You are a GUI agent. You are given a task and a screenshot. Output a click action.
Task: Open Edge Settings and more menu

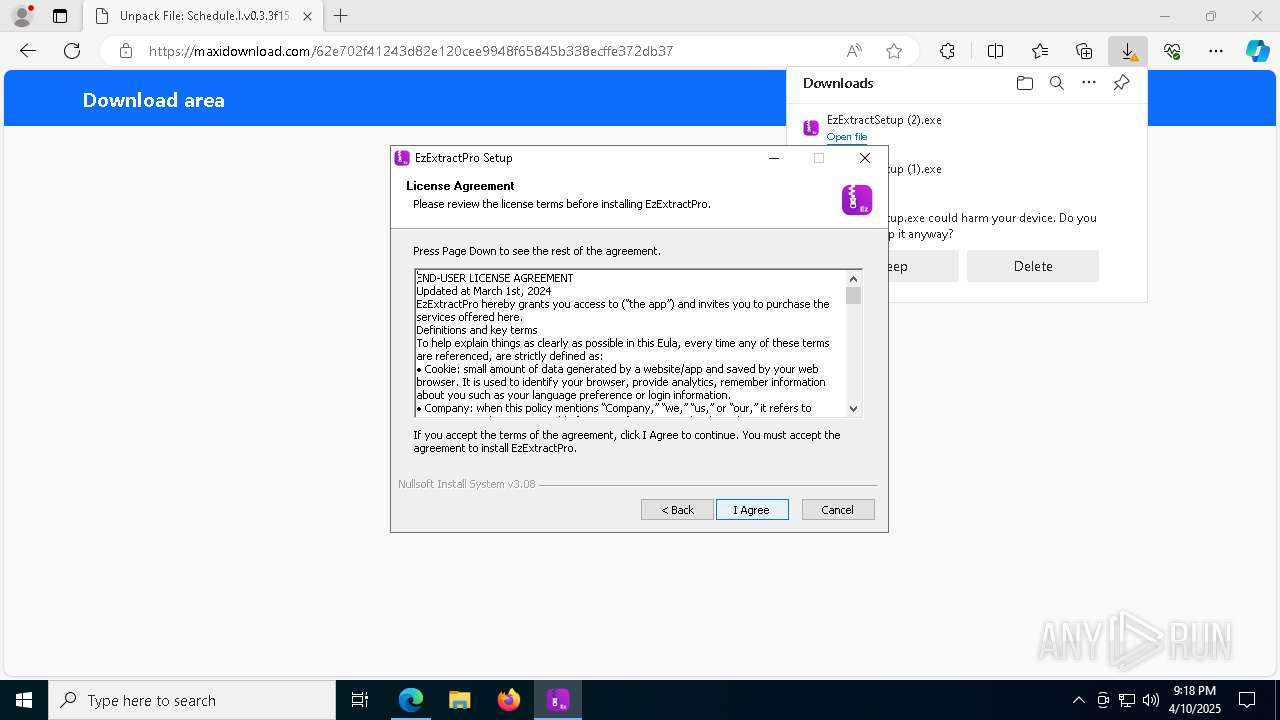pyautogui.click(x=1216, y=51)
